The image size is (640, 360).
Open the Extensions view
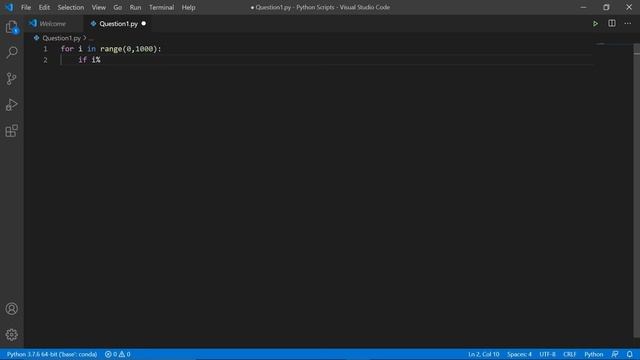[x=12, y=131]
